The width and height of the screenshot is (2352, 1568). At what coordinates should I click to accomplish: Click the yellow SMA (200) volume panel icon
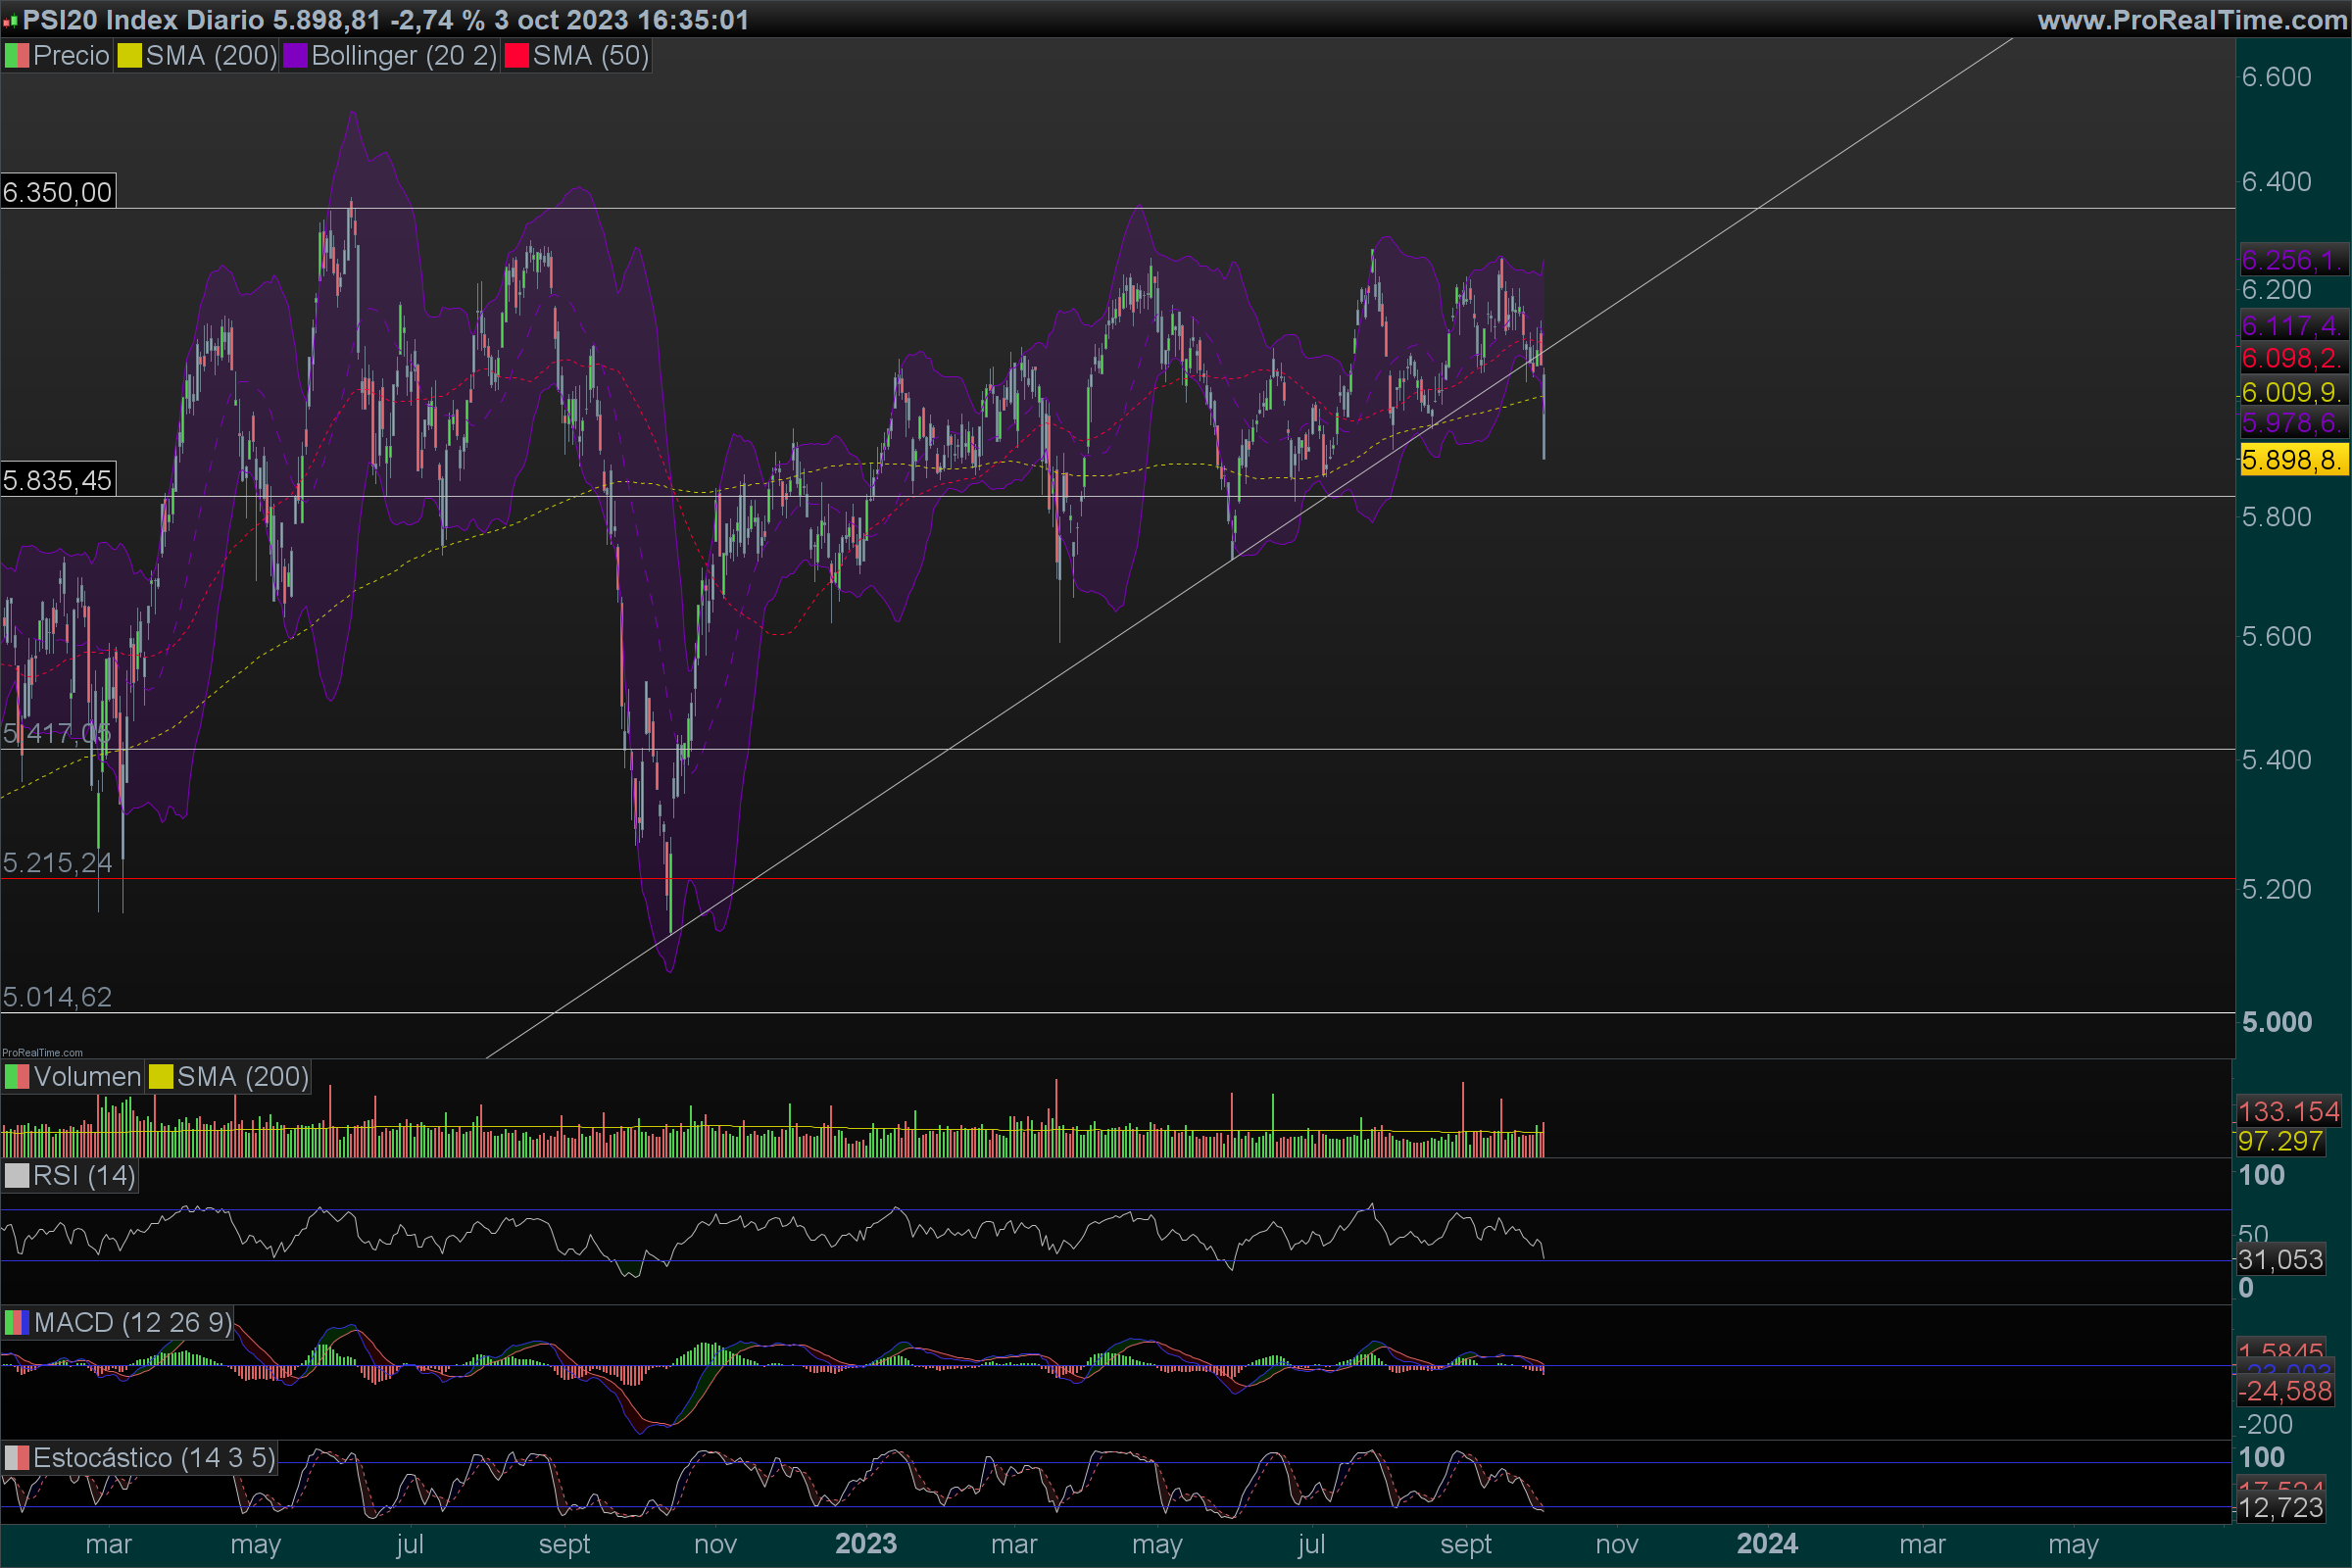(x=160, y=1077)
